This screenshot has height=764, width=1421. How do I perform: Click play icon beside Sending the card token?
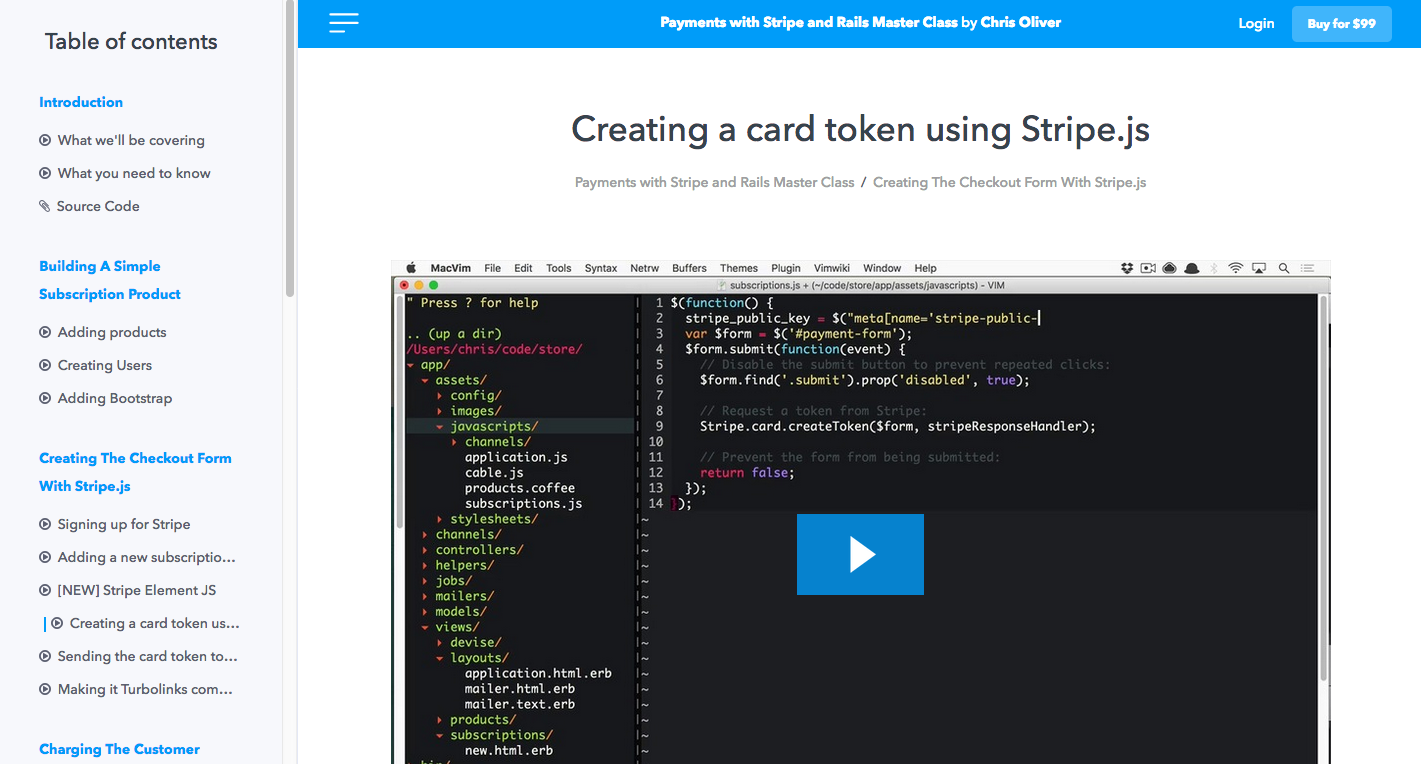point(45,656)
